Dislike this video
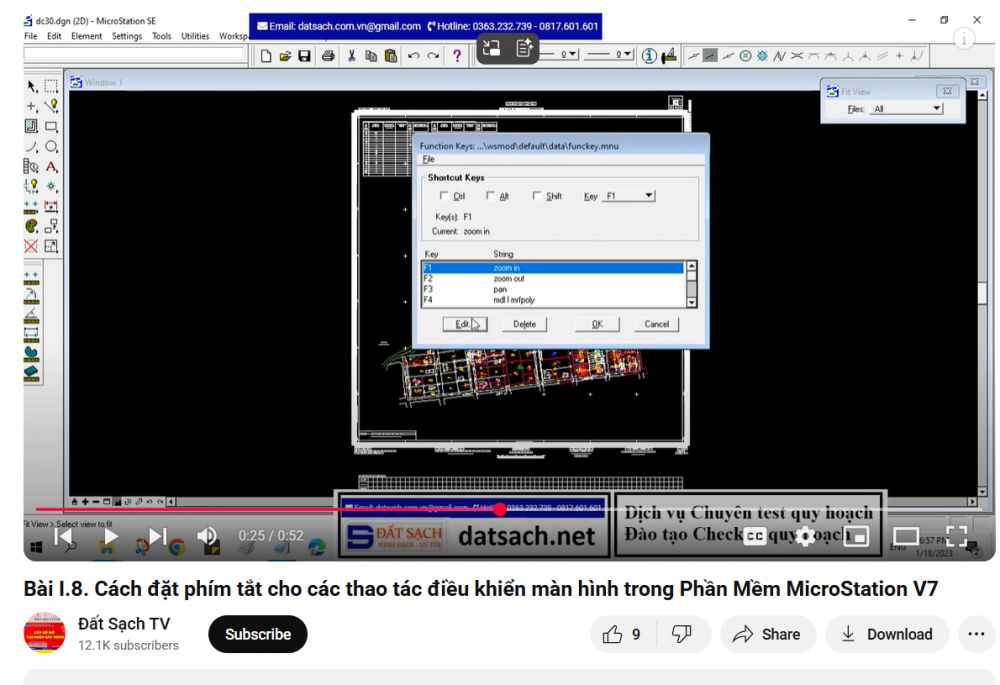This screenshot has height=685, width=1000. click(682, 634)
